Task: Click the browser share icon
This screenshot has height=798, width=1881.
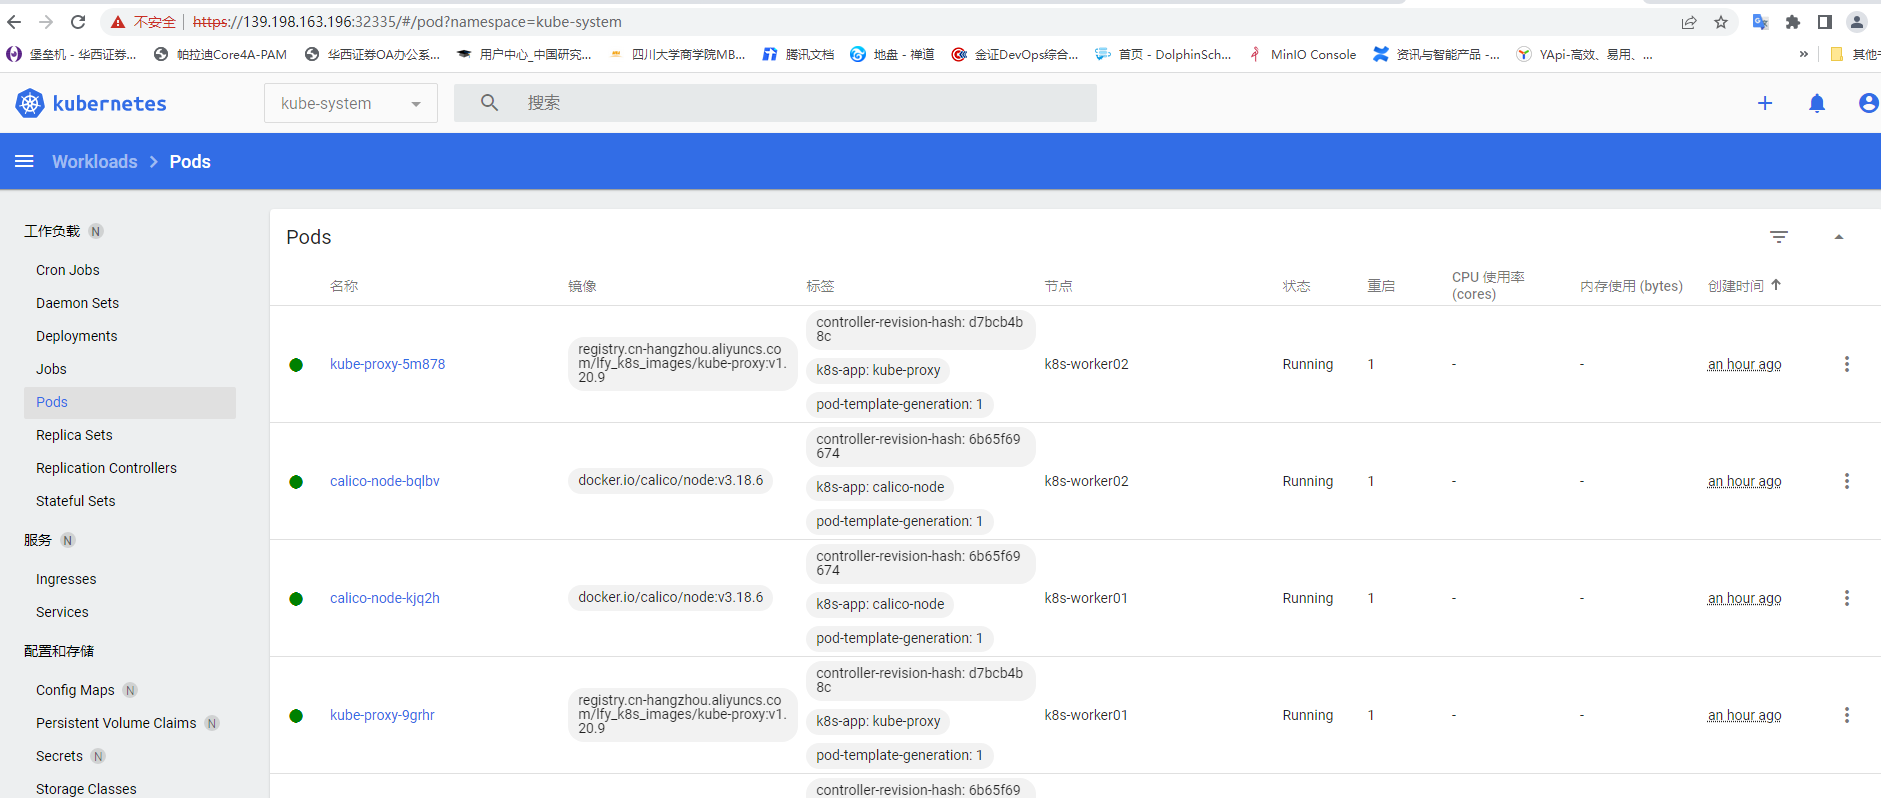Action: tap(1689, 22)
